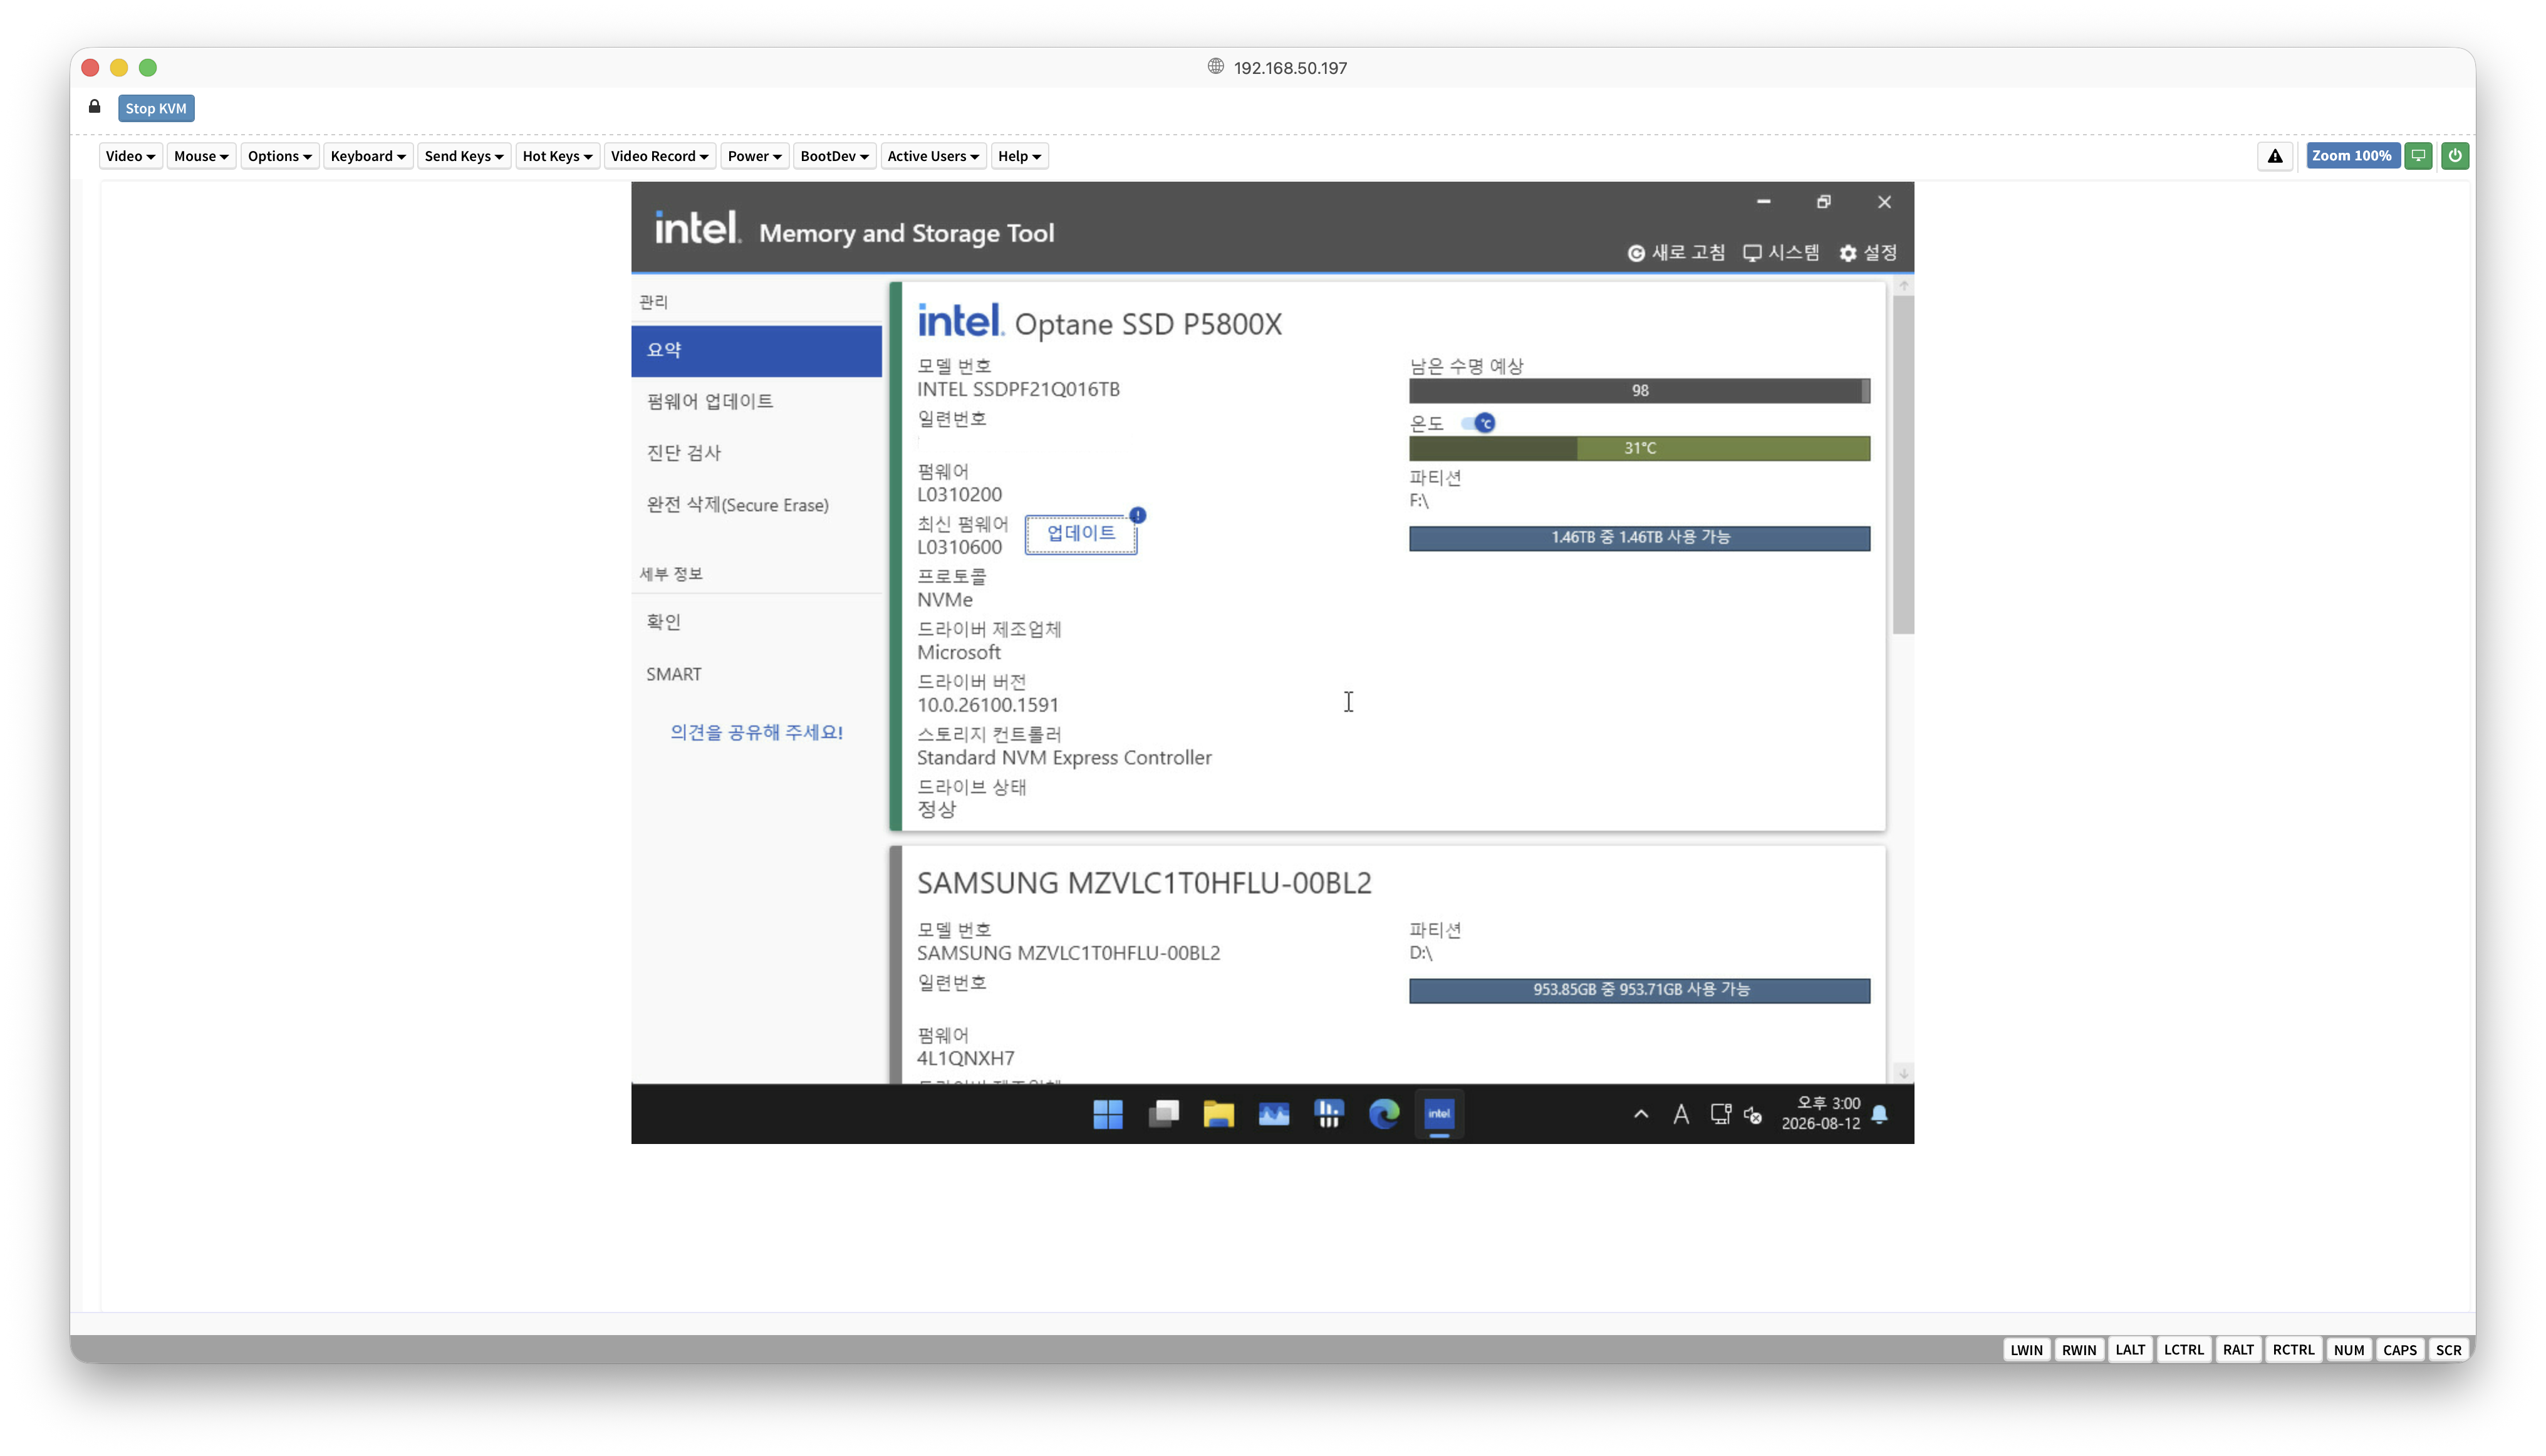
Task: Expand the Active Users dropdown
Action: click(x=933, y=156)
